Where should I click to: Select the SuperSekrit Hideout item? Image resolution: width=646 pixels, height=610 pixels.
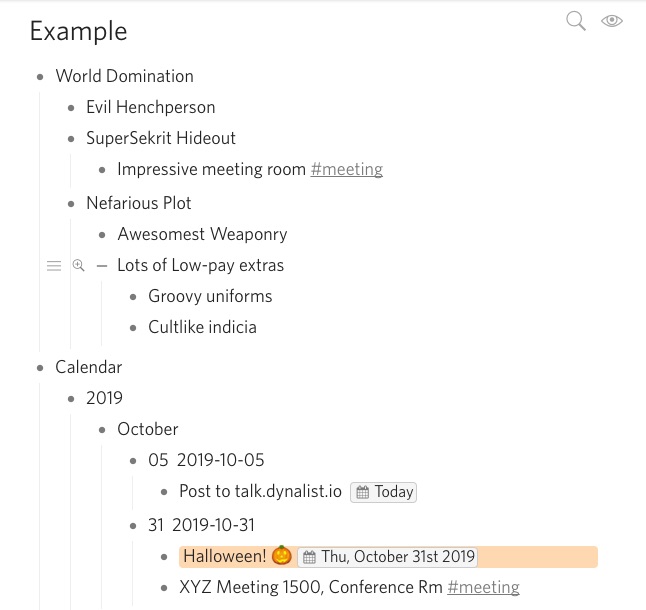coord(161,138)
